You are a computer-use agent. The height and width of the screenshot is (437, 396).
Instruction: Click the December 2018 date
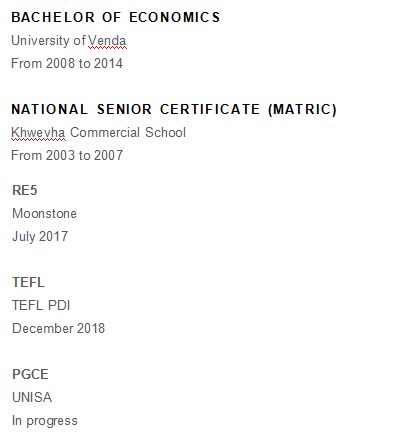(59, 328)
